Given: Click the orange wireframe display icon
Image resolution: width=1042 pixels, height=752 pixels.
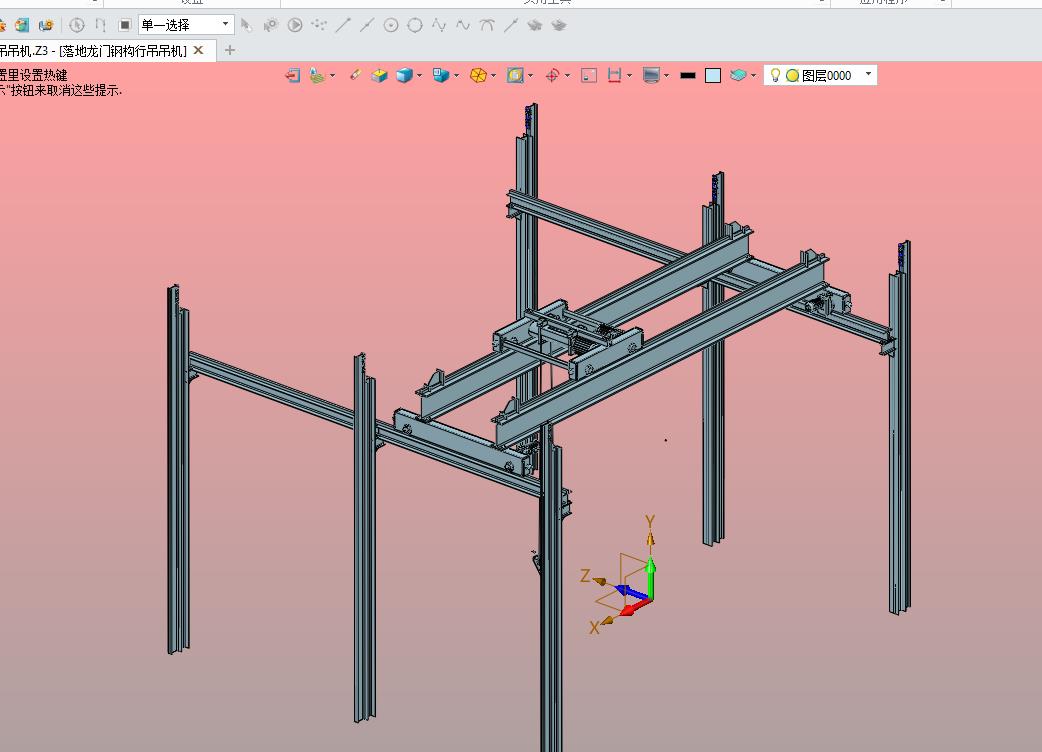Looking at the screenshot, I should click(478, 75).
